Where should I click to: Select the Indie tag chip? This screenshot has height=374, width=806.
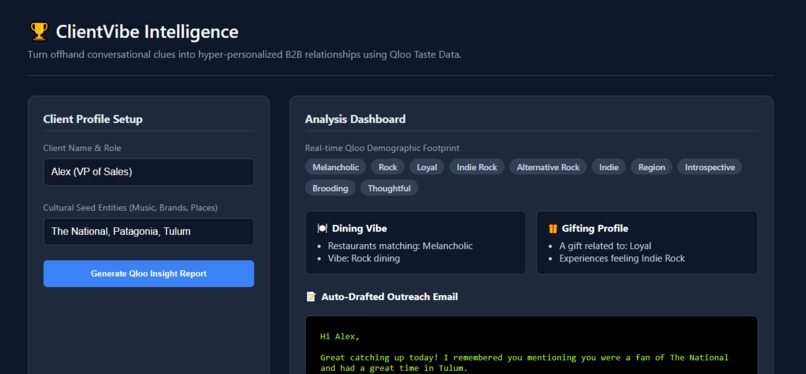tap(609, 167)
